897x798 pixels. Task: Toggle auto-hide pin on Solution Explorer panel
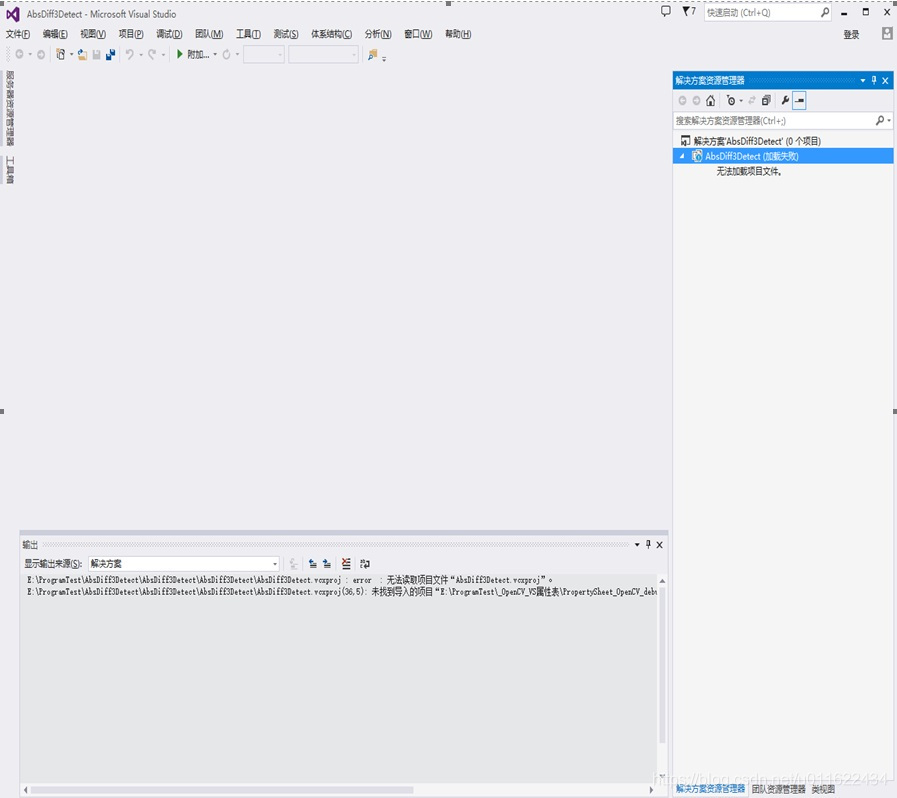pyautogui.click(x=874, y=81)
